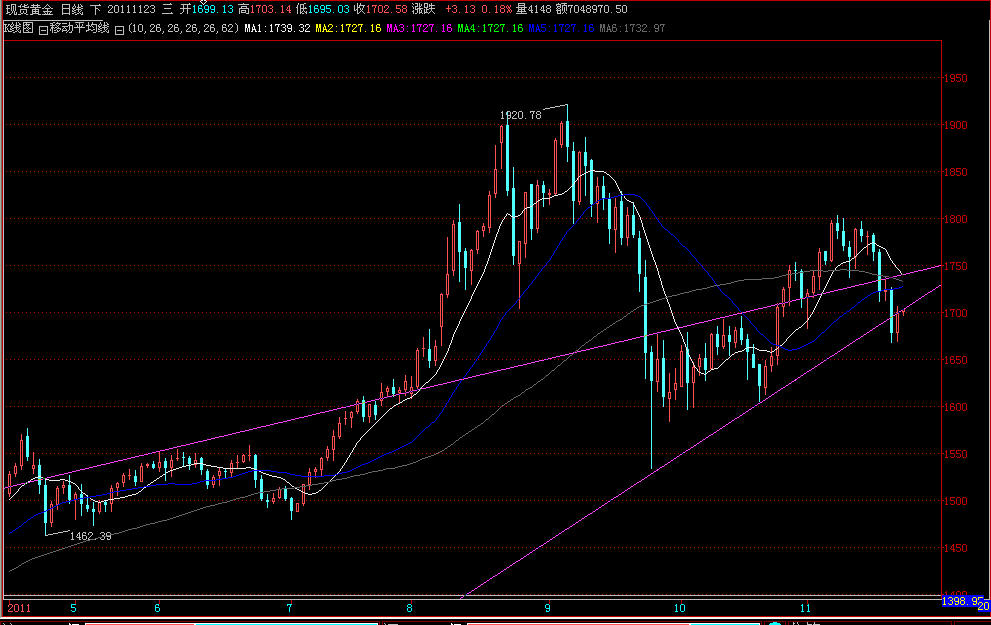Select the magenta MA3 legend entry

point(420,28)
